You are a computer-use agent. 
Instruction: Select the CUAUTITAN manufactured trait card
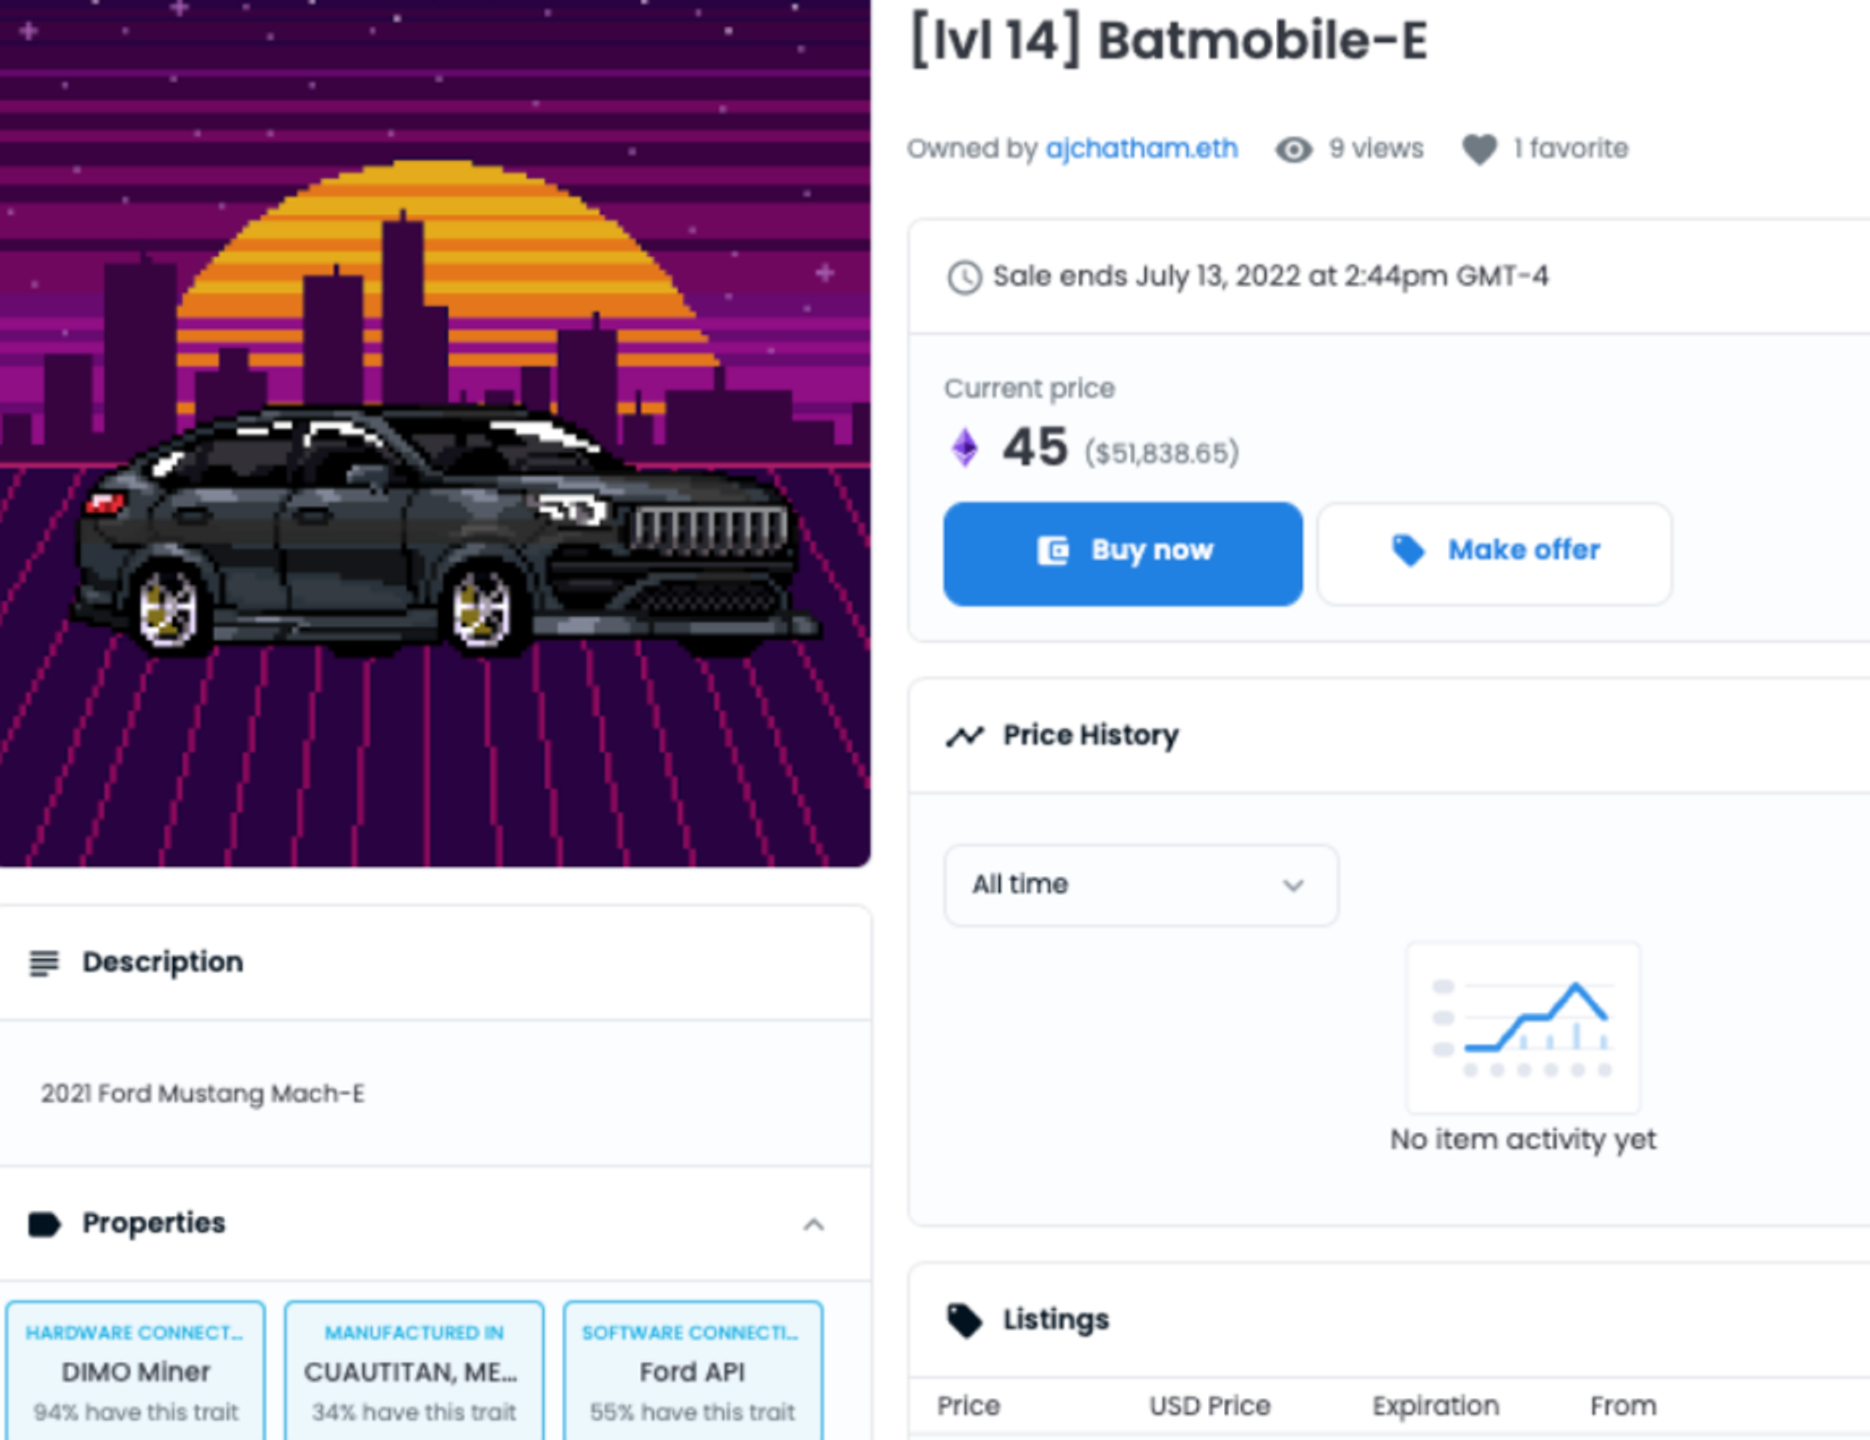tap(413, 1371)
